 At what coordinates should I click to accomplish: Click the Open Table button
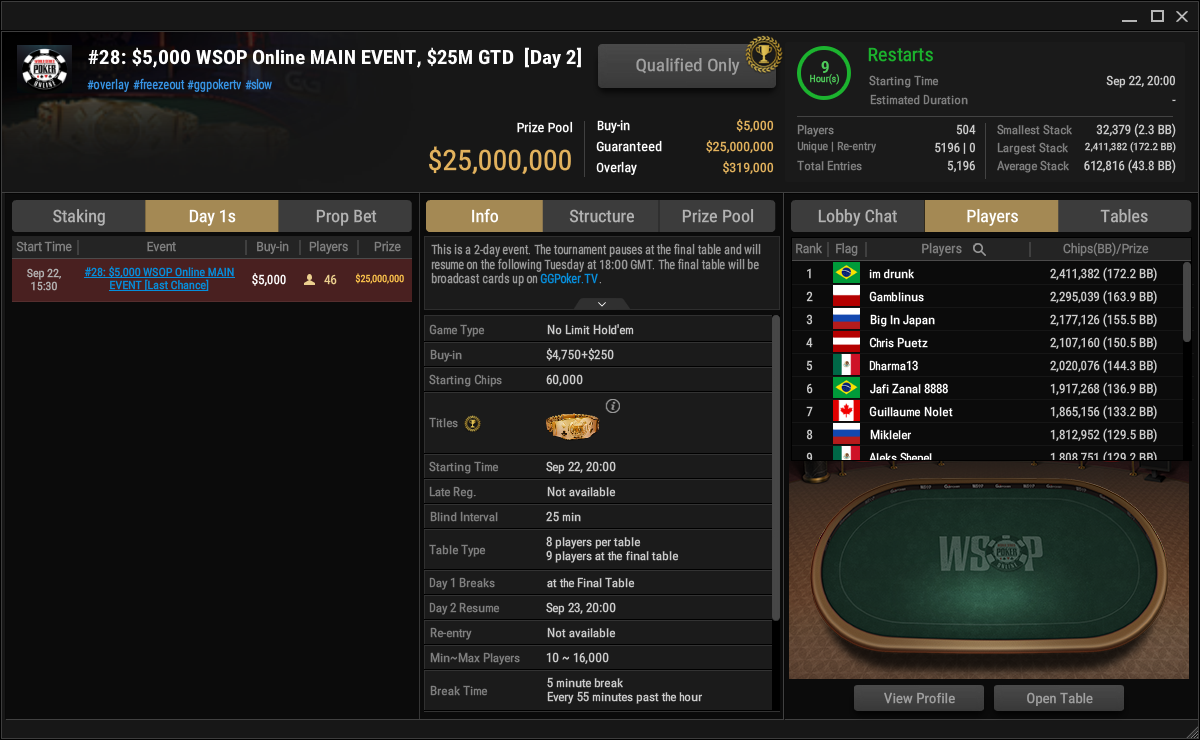pyautogui.click(x=1059, y=698)
